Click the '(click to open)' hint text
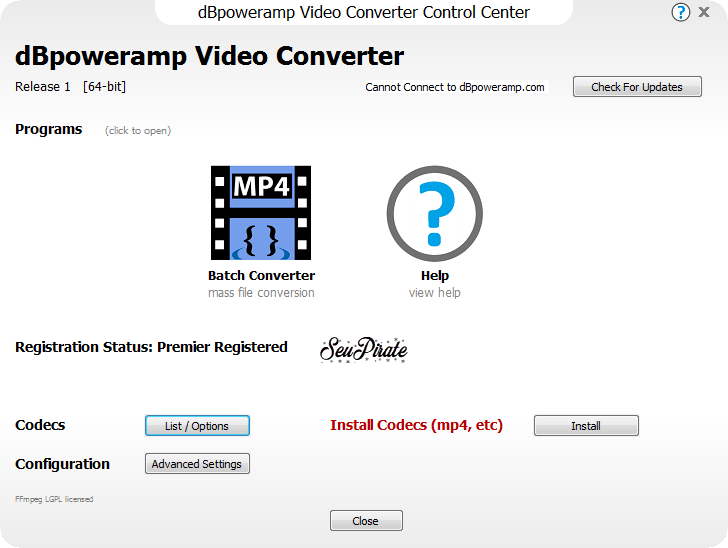728x548 pixels. coord(138,130)
